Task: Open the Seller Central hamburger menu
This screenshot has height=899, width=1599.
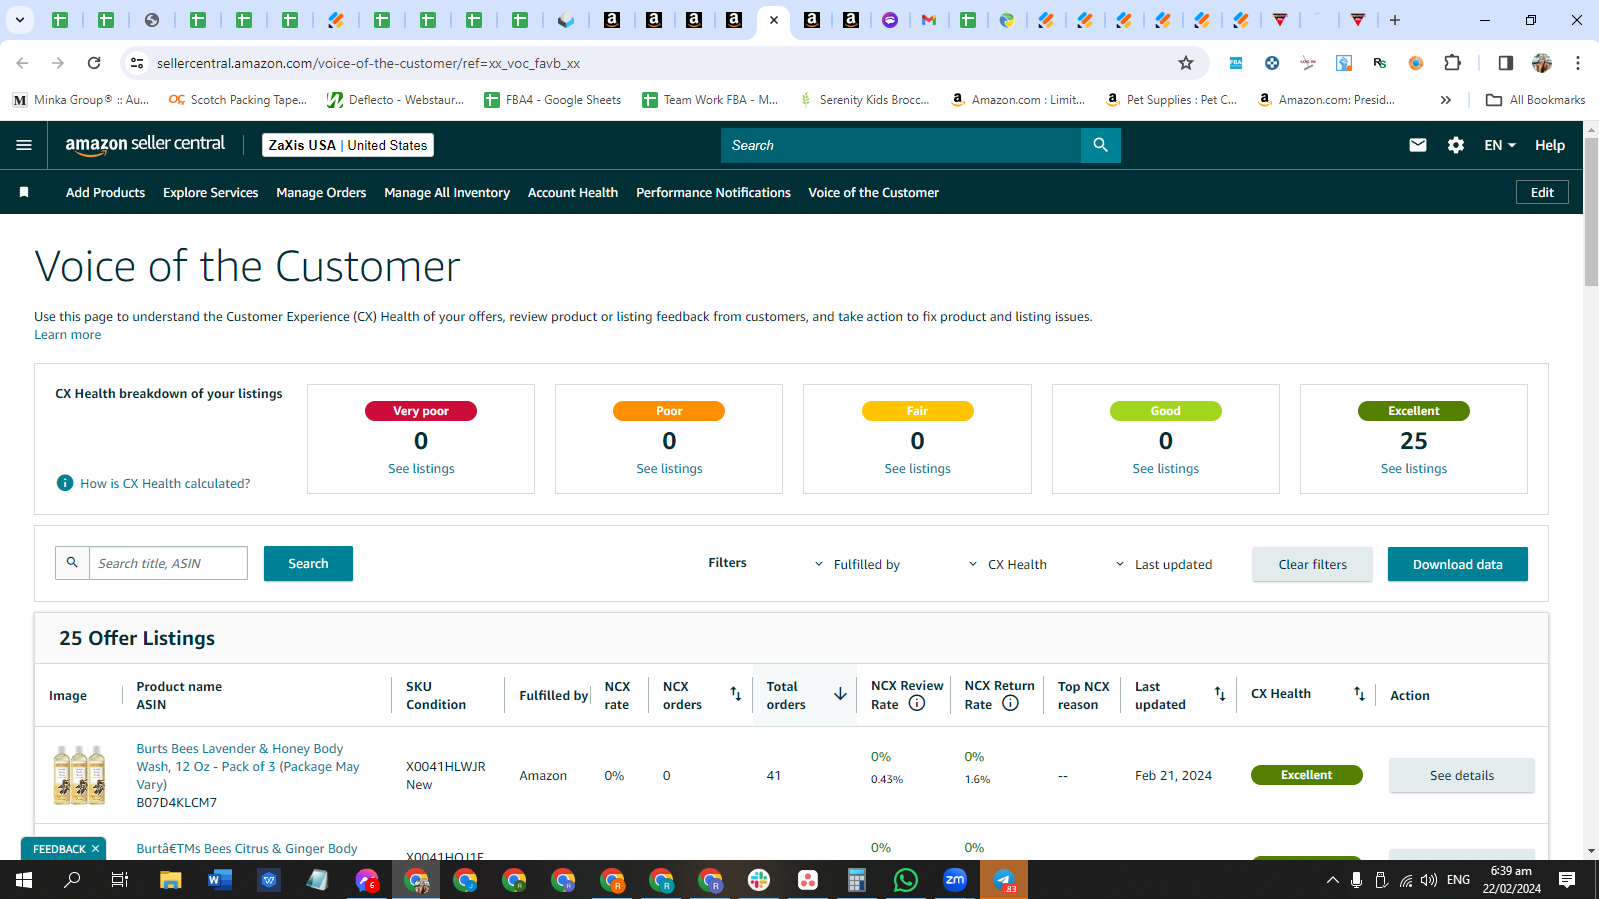Action: point(24,145)
